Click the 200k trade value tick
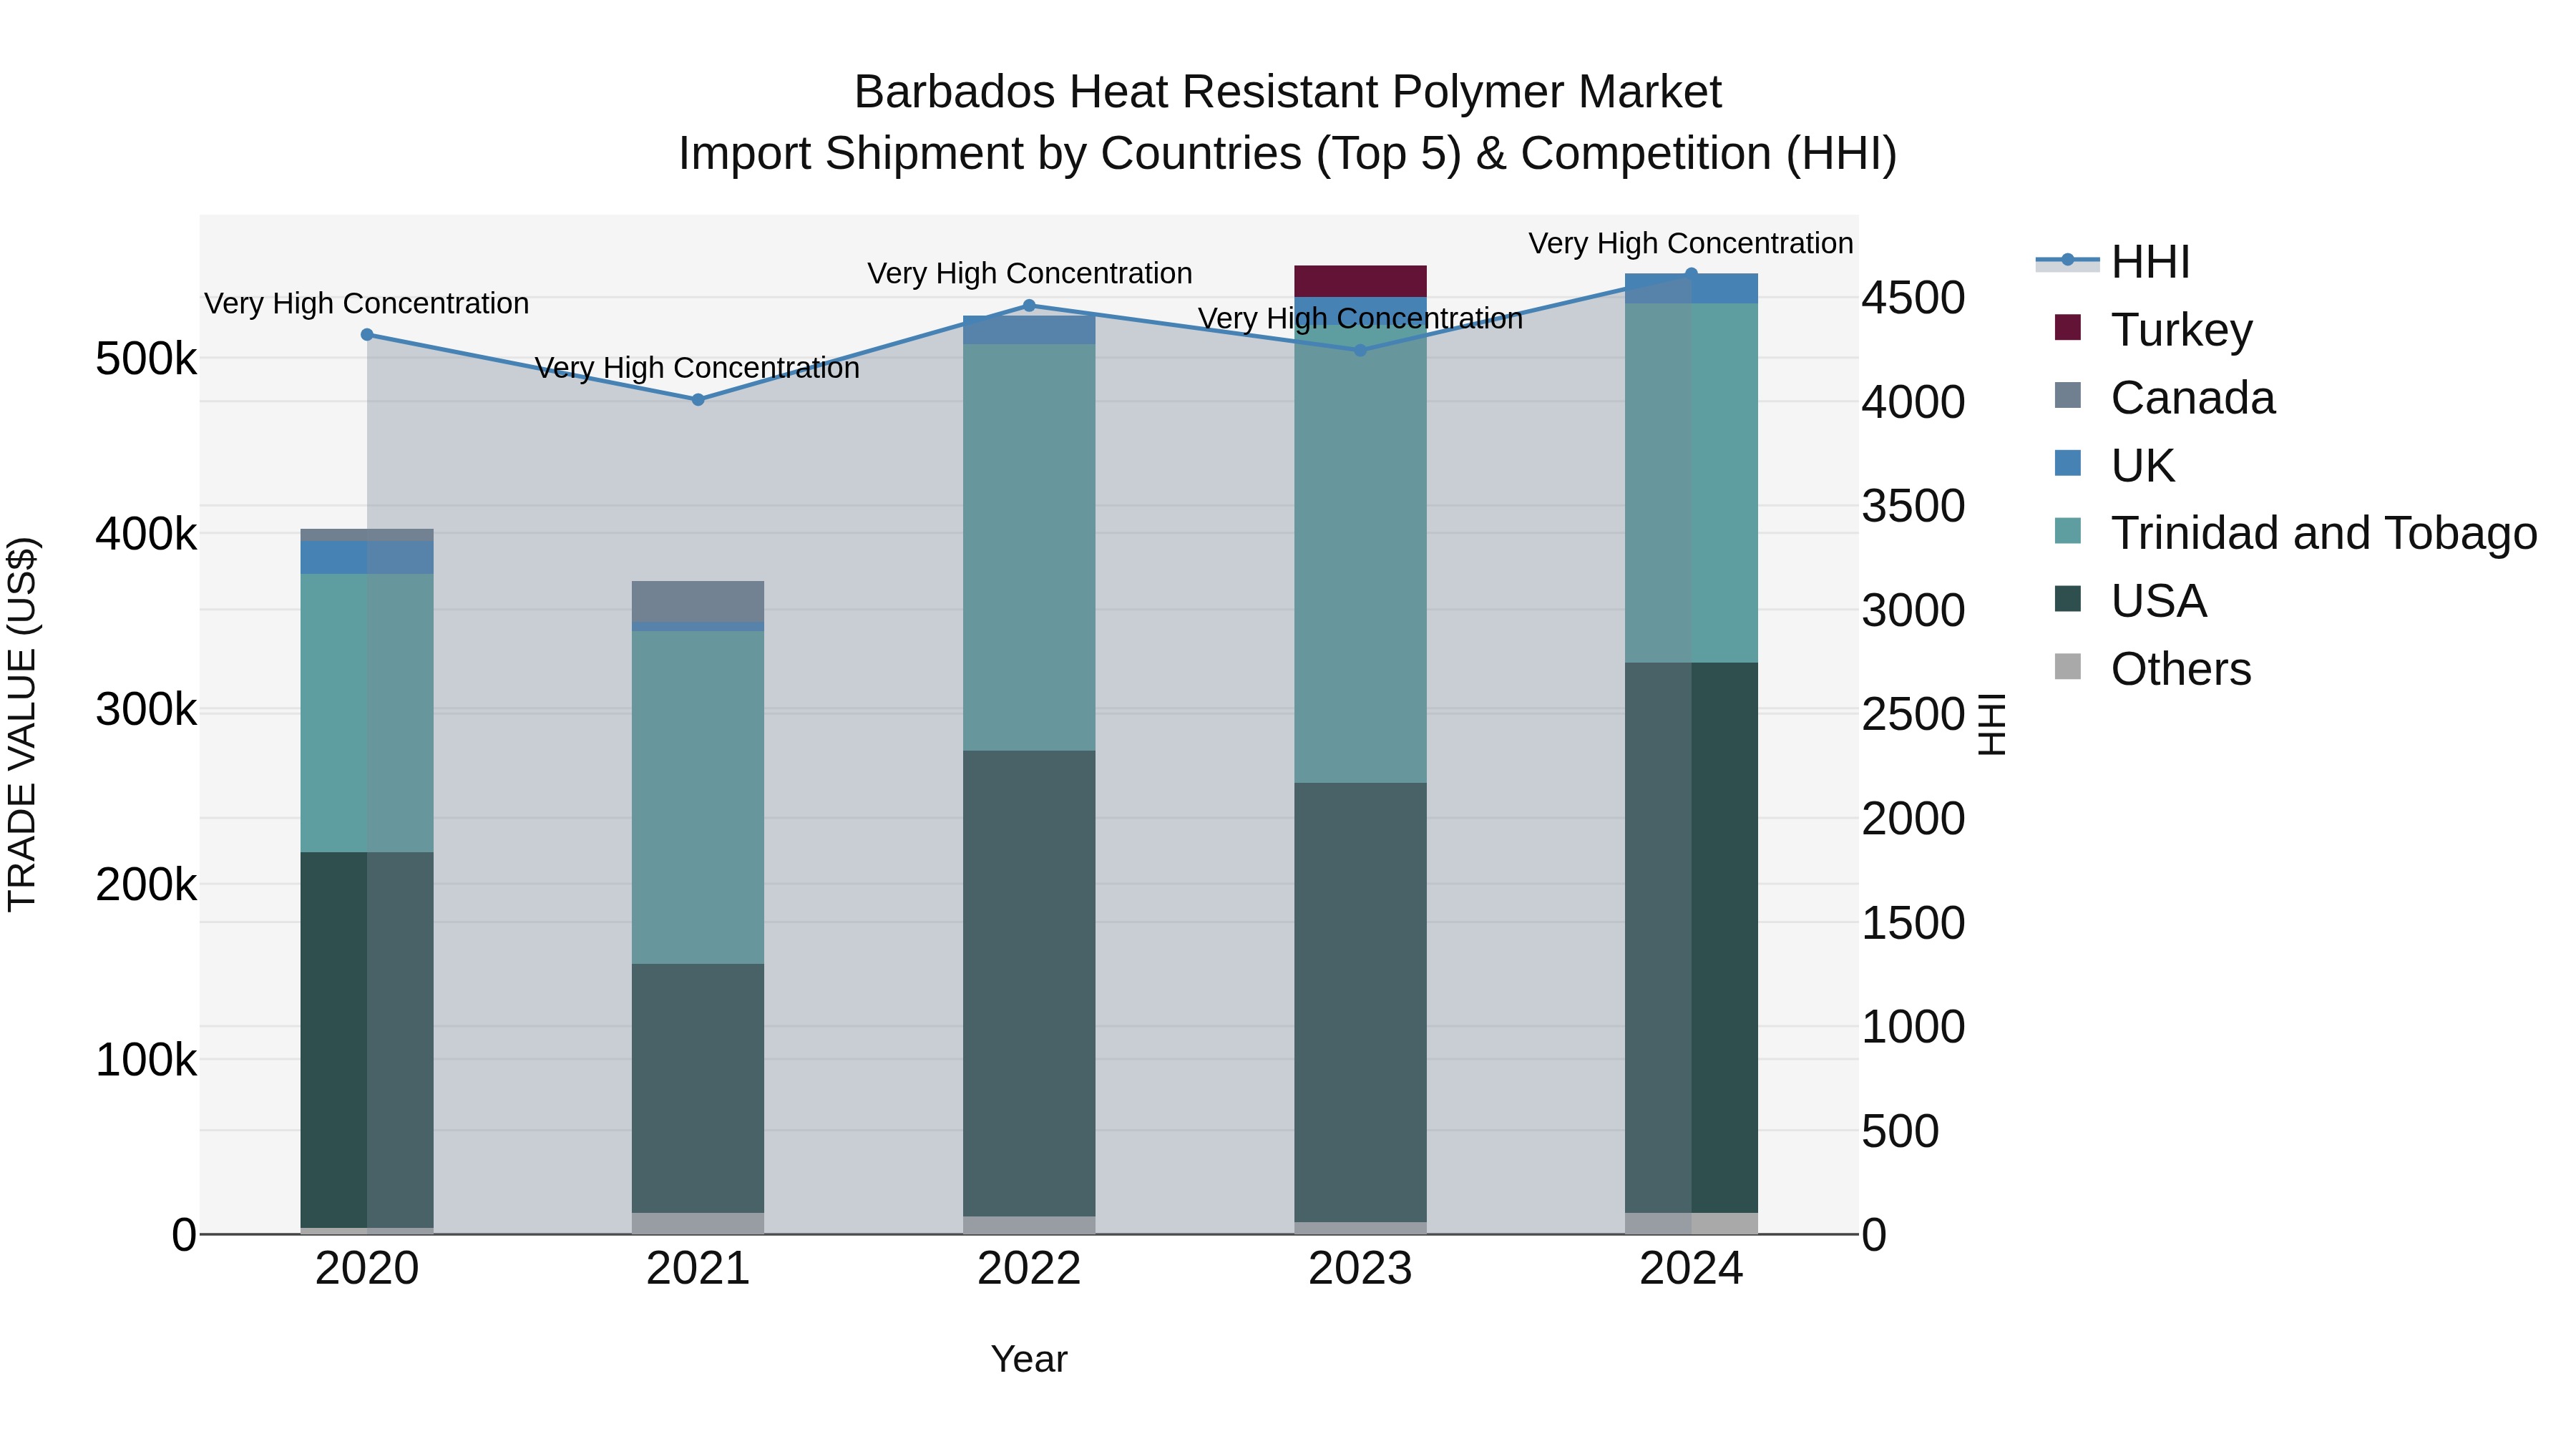The image size is (2576, 1449). tap(146, 885)
